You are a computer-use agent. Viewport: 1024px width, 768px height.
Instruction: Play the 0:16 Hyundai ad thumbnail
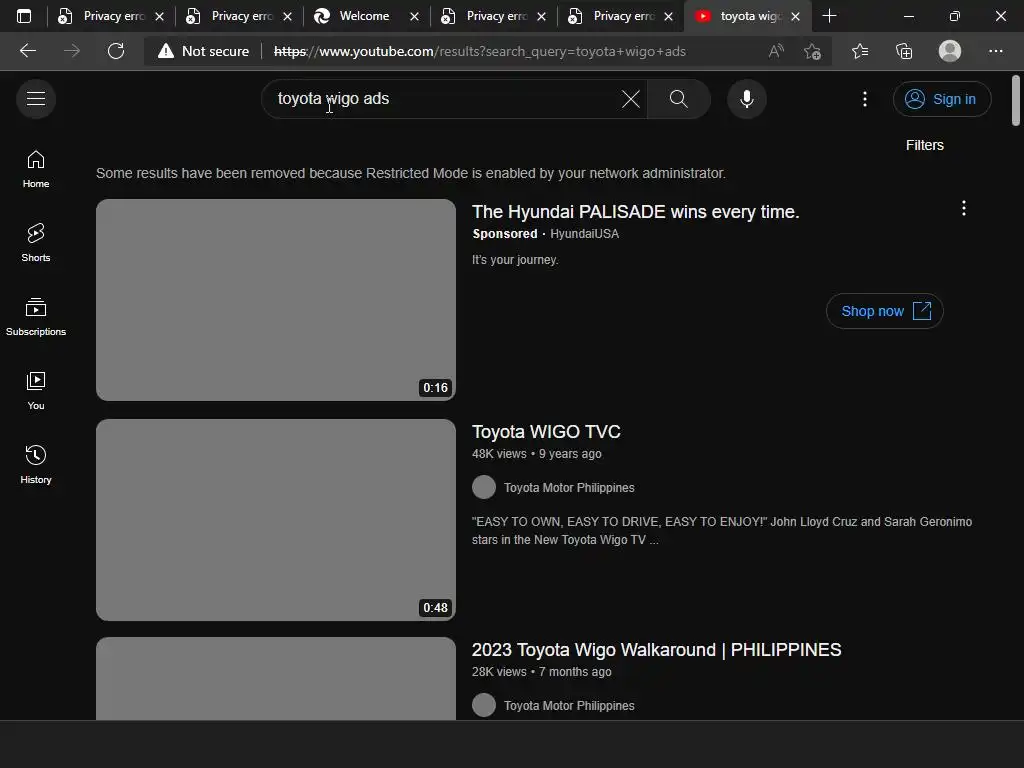276,300
